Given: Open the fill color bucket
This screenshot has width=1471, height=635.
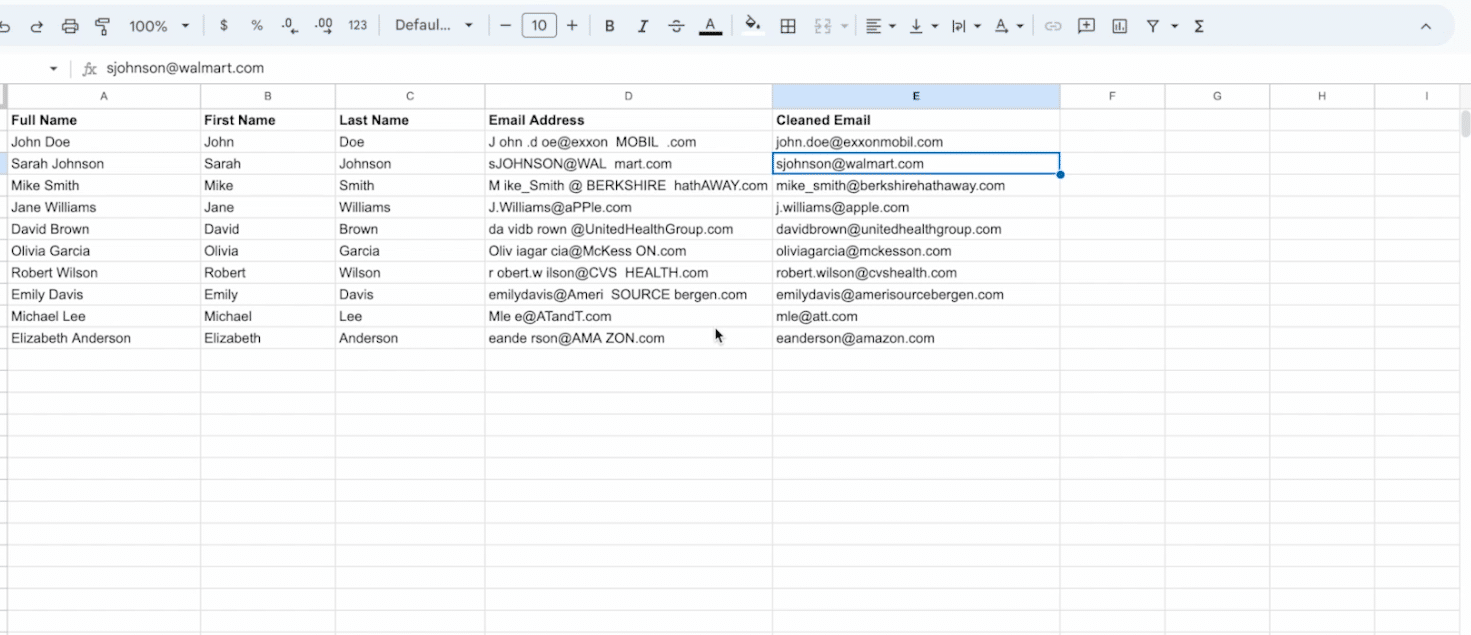Looking at the screenshot, I should [x=753, y=25].
